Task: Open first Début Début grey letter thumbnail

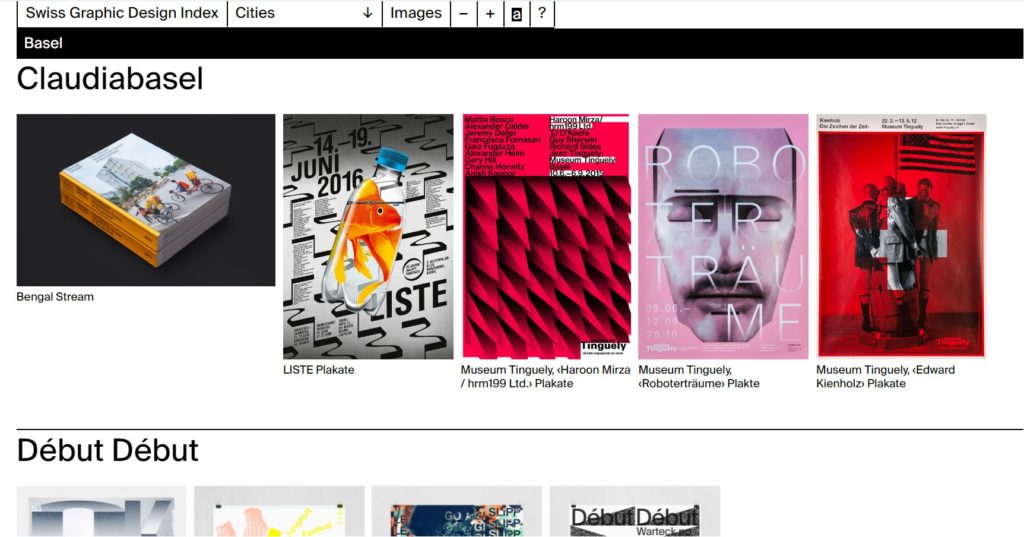Action: (102, 512)
